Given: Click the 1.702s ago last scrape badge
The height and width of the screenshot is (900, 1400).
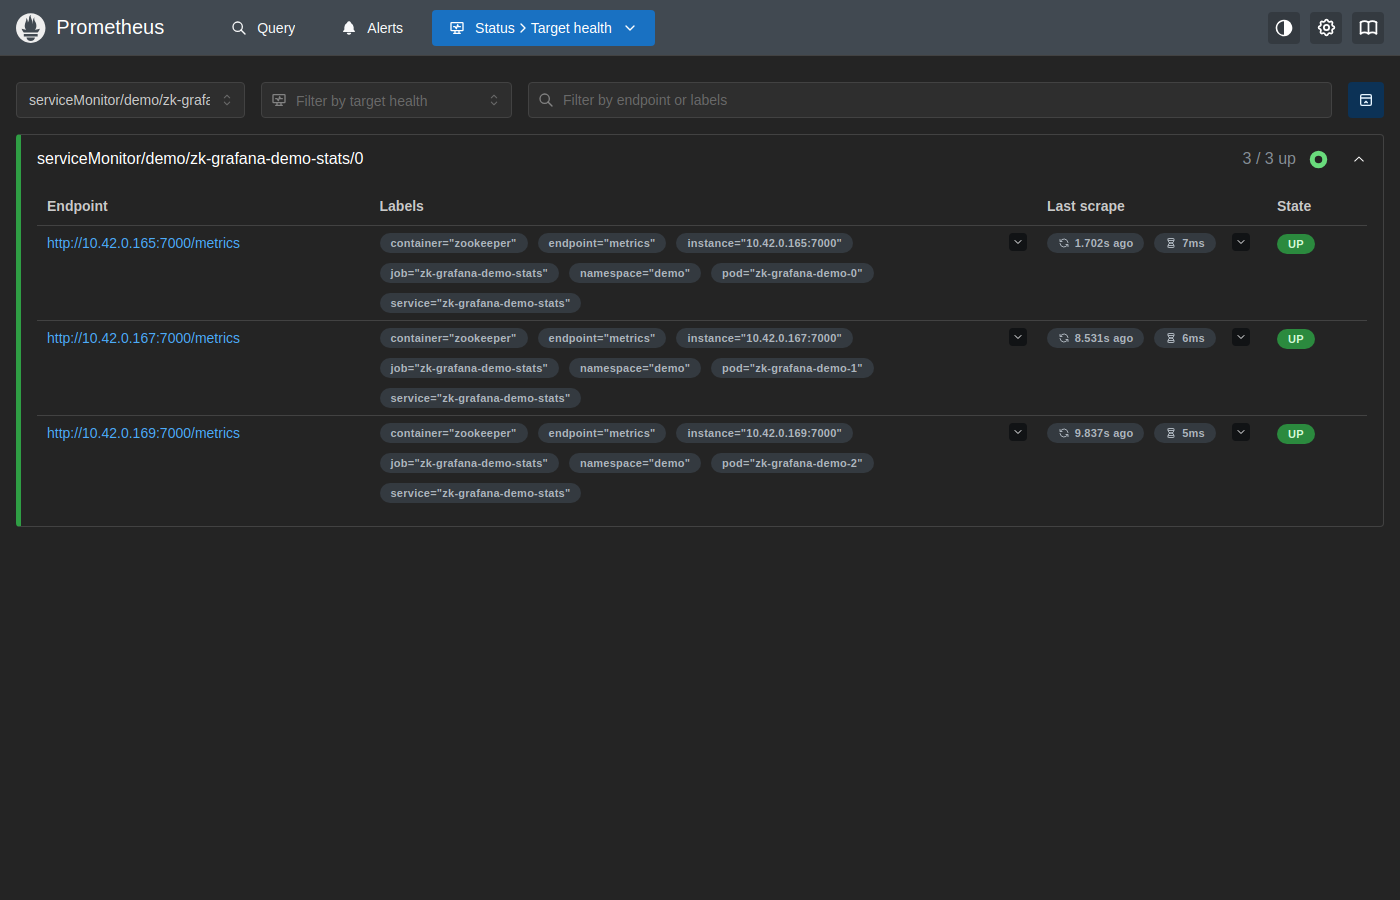Looking at the screenshot, I should [1095, 243].
